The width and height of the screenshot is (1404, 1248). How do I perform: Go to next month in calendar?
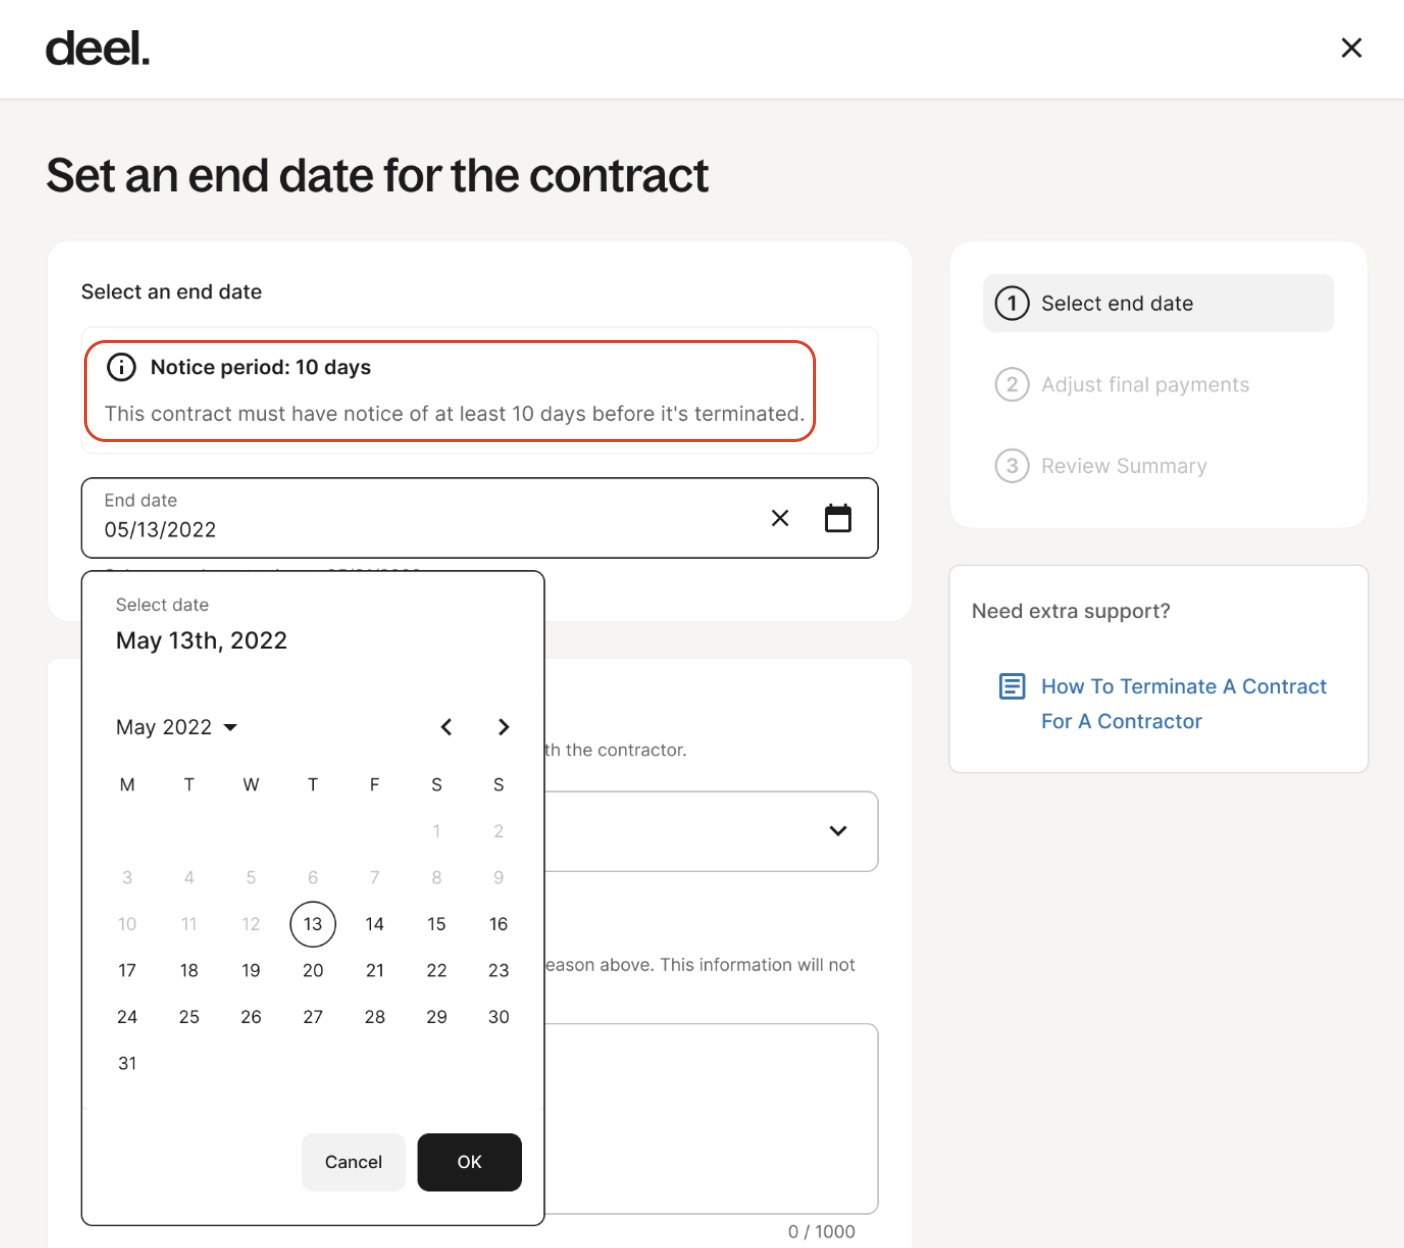click(503, 727)
